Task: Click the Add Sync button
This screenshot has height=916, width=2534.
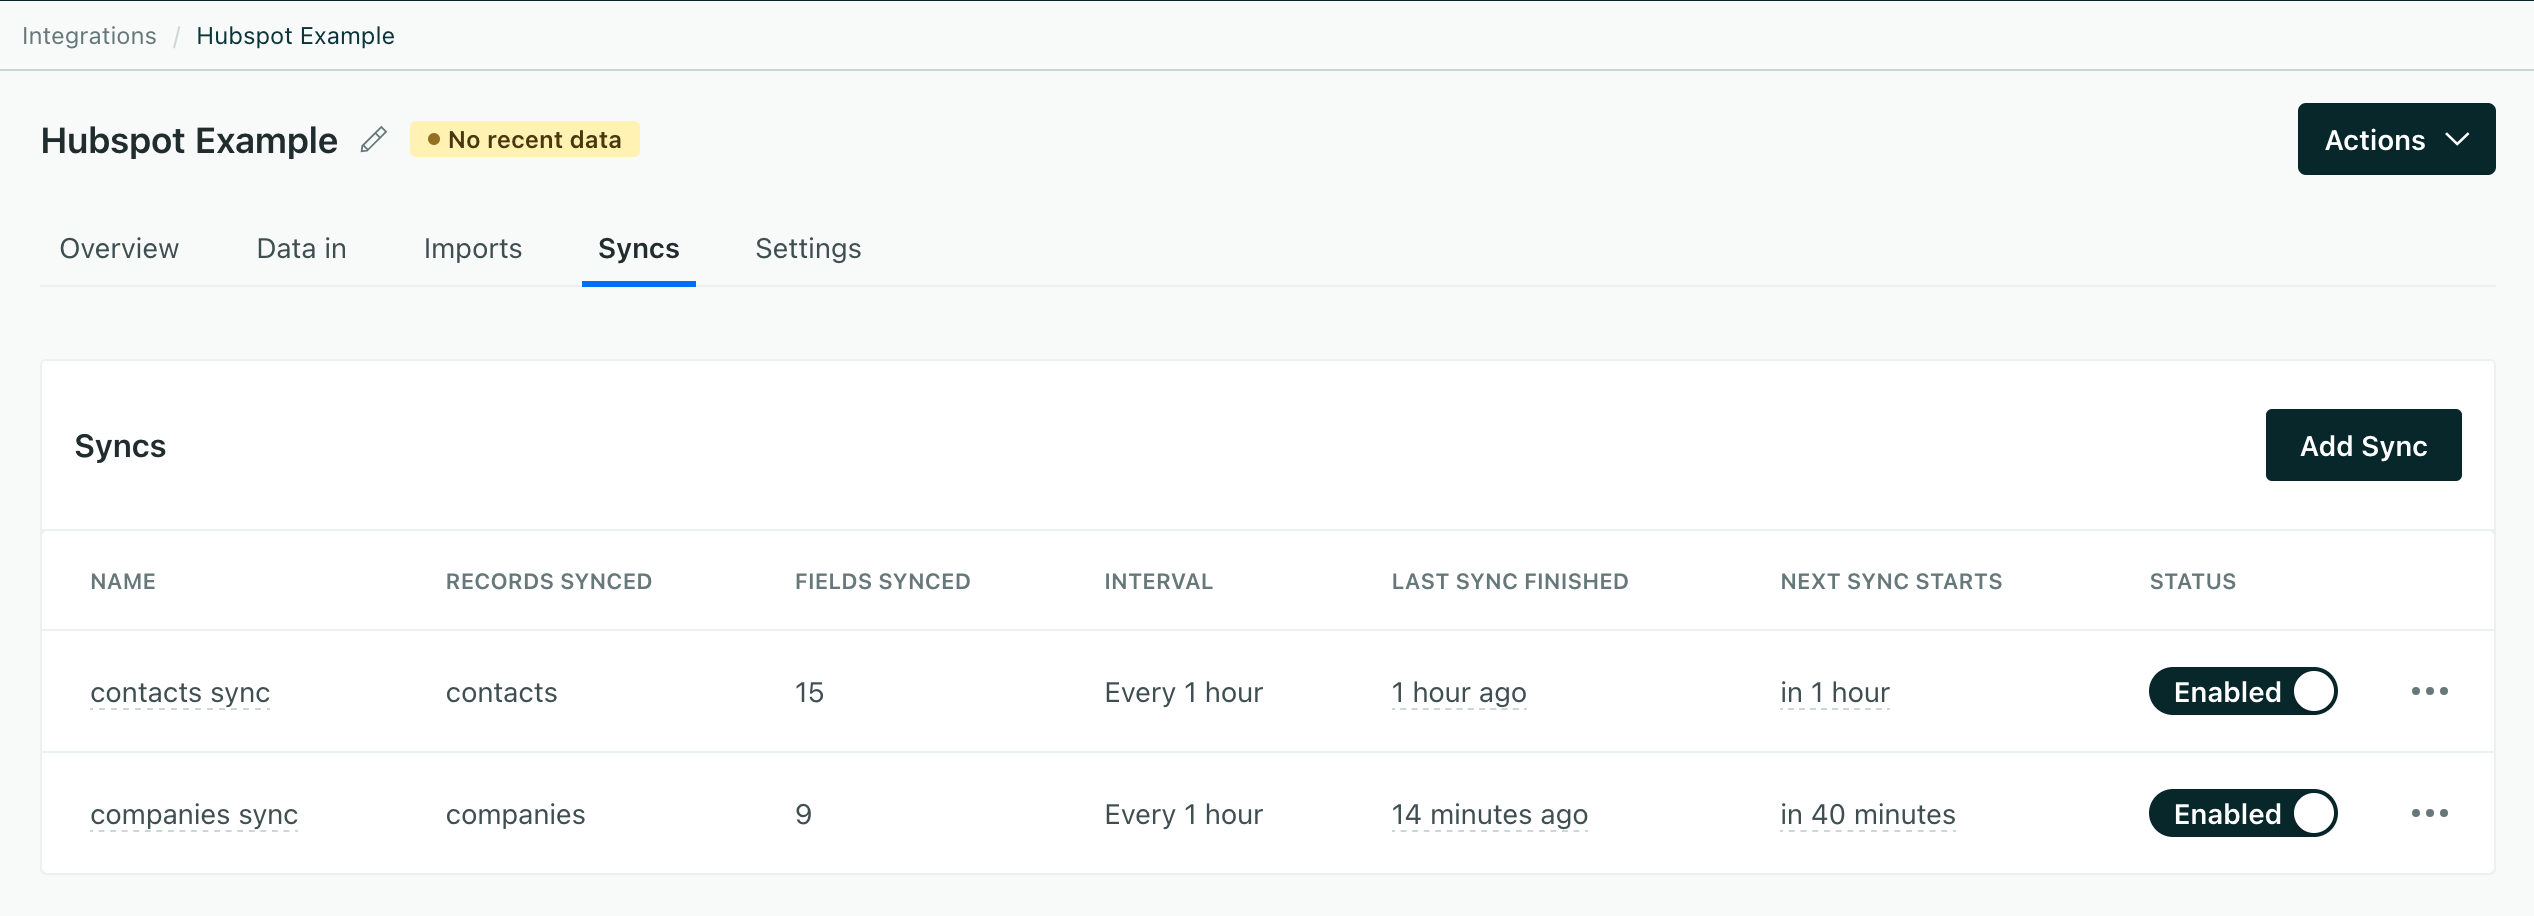Action: (x=2363, y=445)
